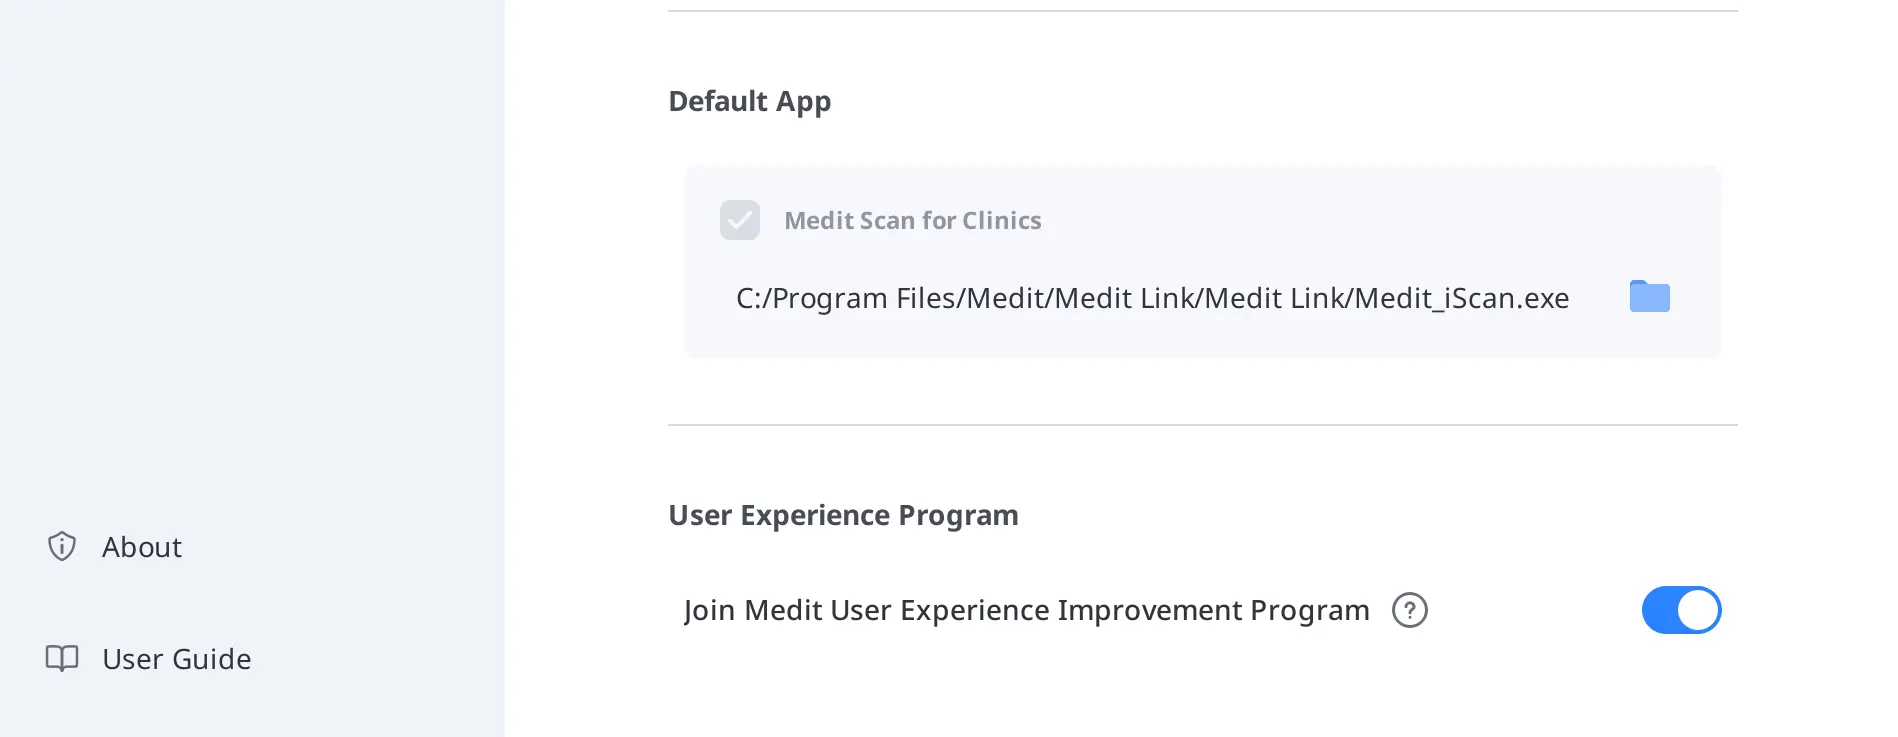Click the Join Medit User Experience Improvement Program text

coord(1026,610)
